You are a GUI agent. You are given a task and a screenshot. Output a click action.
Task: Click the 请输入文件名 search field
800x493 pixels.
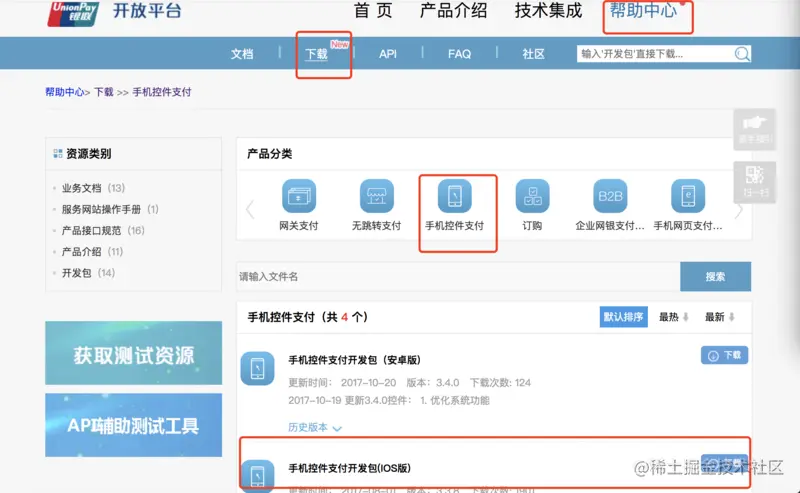[458, 277]
